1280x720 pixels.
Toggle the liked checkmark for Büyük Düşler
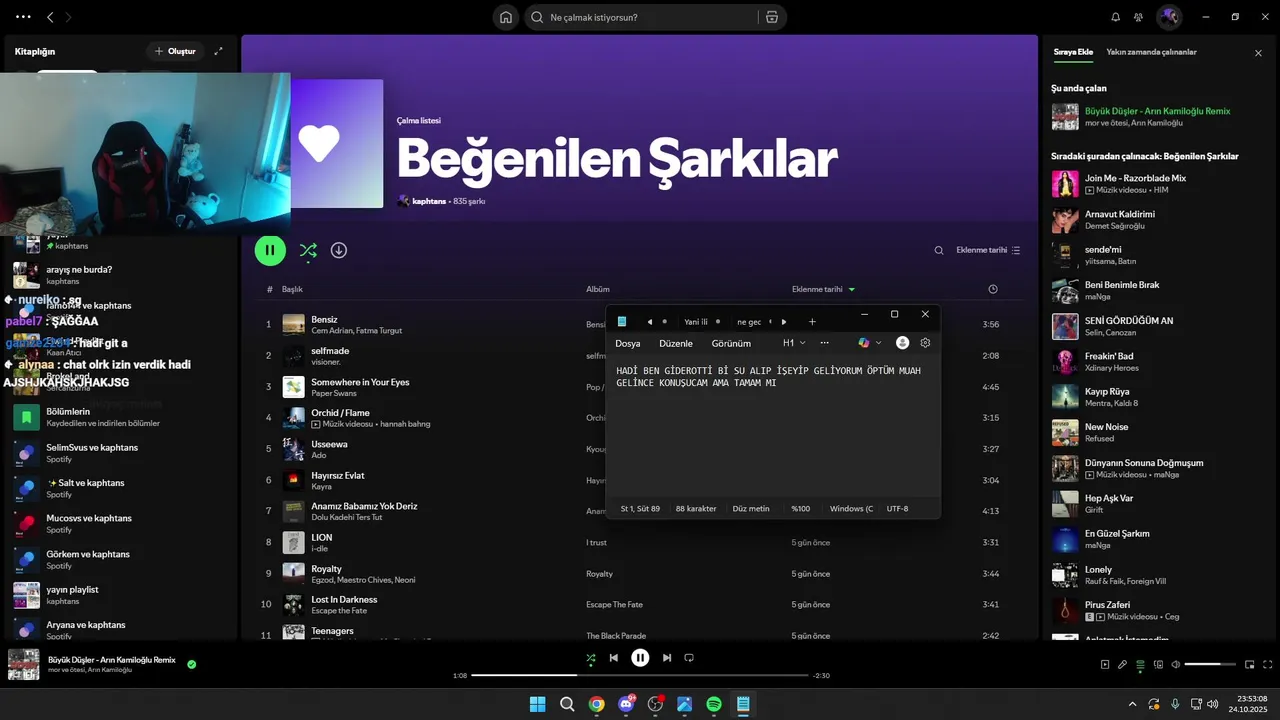tap(191, 664)
